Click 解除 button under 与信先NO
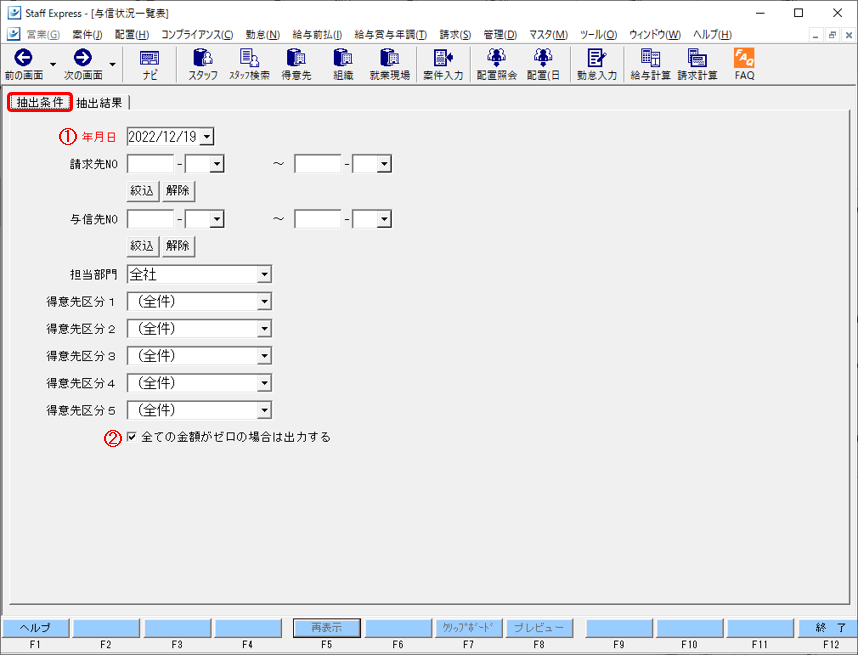This screenshot has width=858, height=655. click(178, 246)
